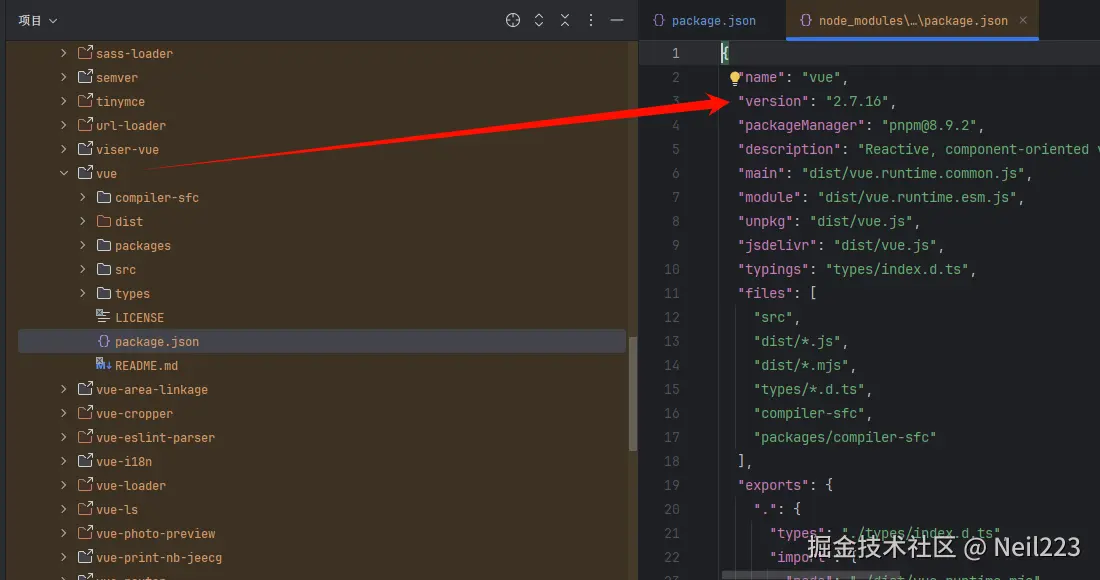Click the "2.7.16" version value
The height and width of the screenshot is (580, 1100).
857,101
